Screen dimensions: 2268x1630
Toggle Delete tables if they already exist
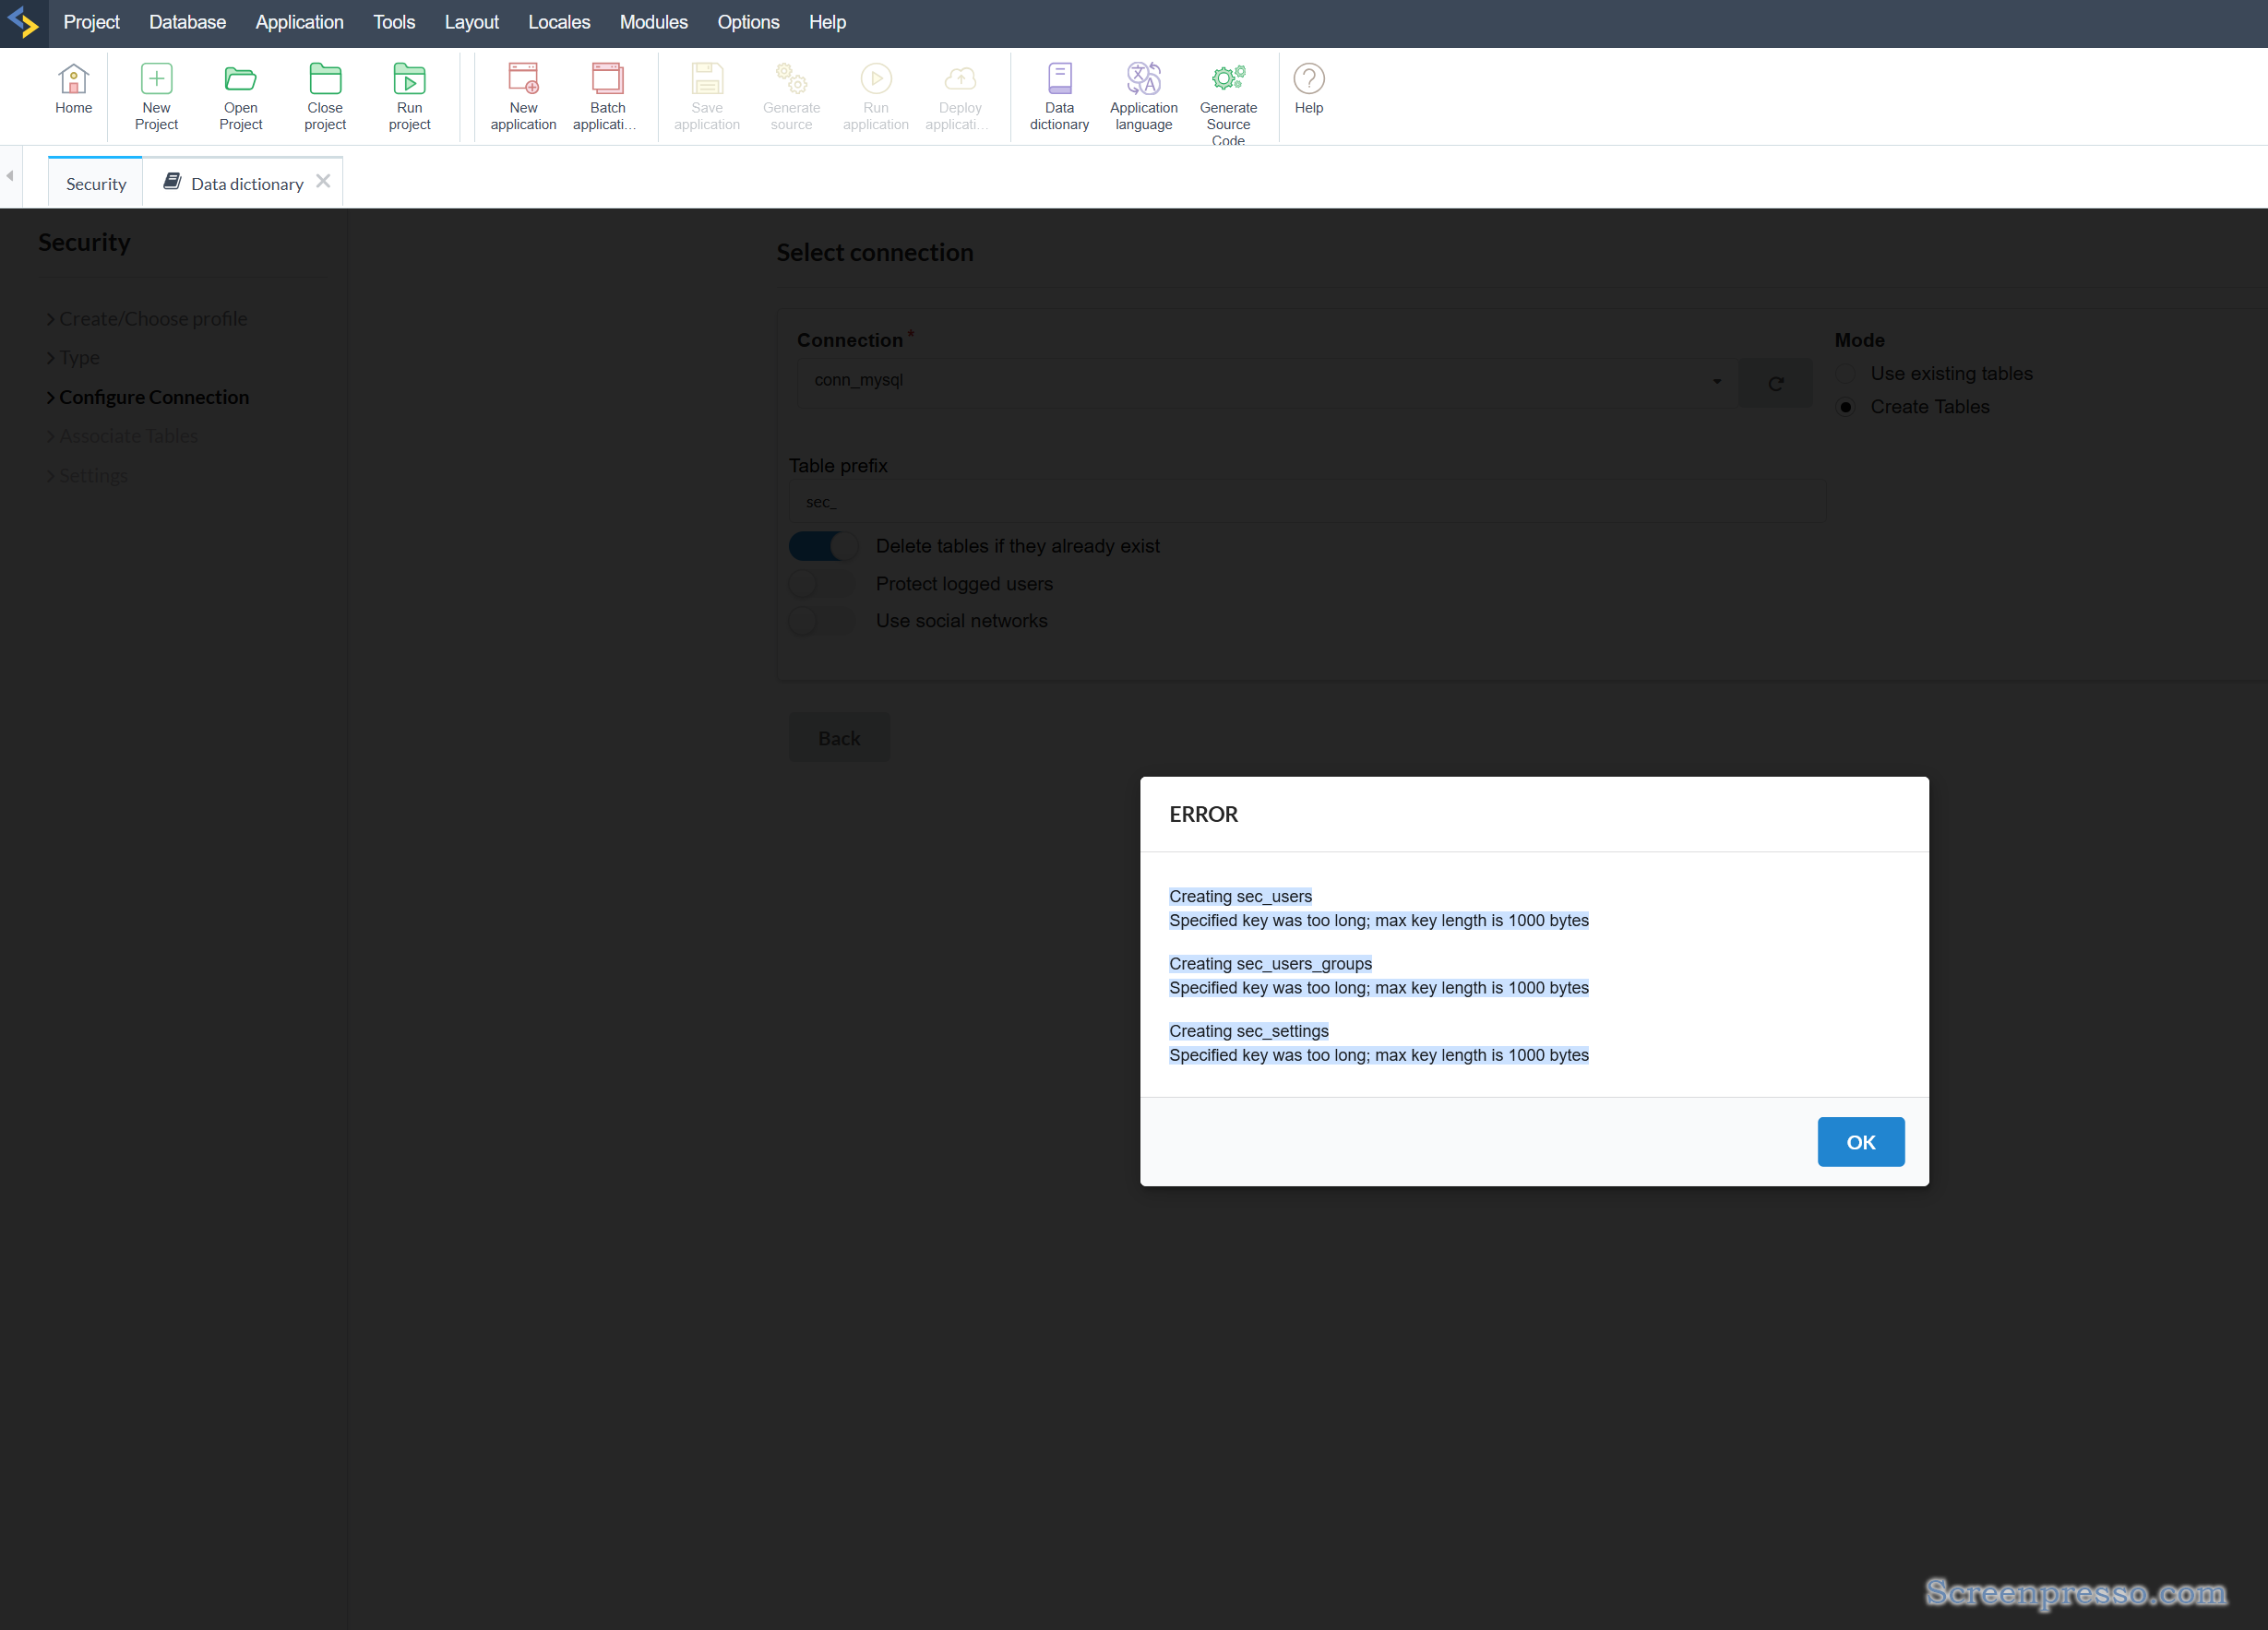(x=823, y=546)
